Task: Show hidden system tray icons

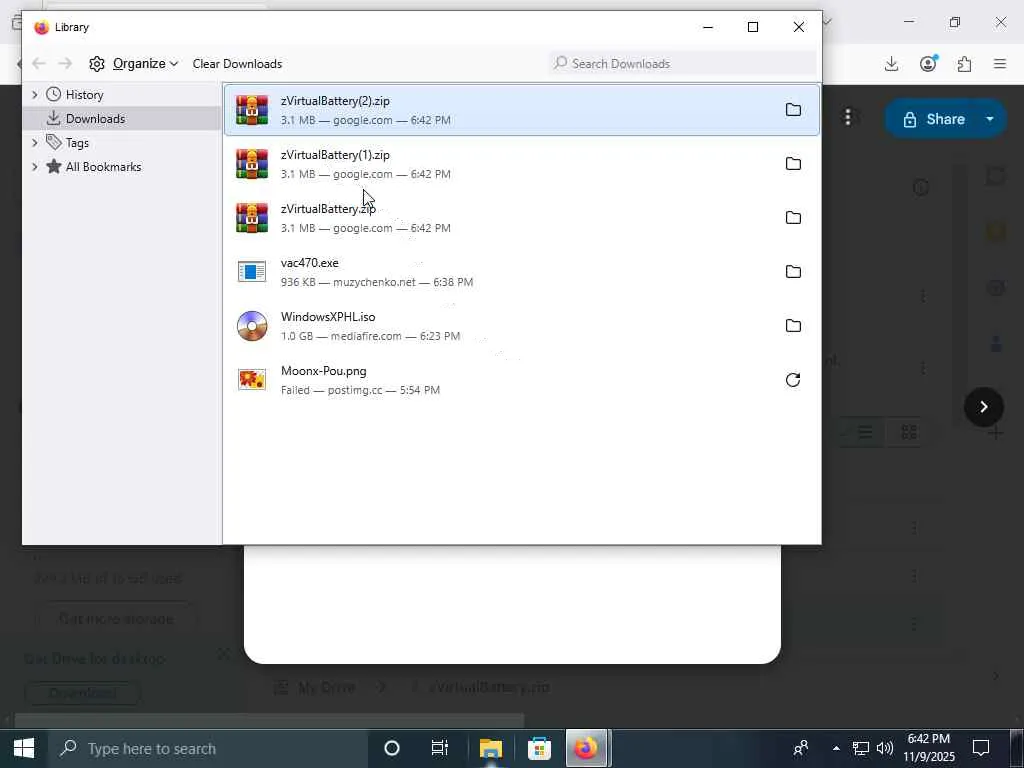Action: (836, 748)
